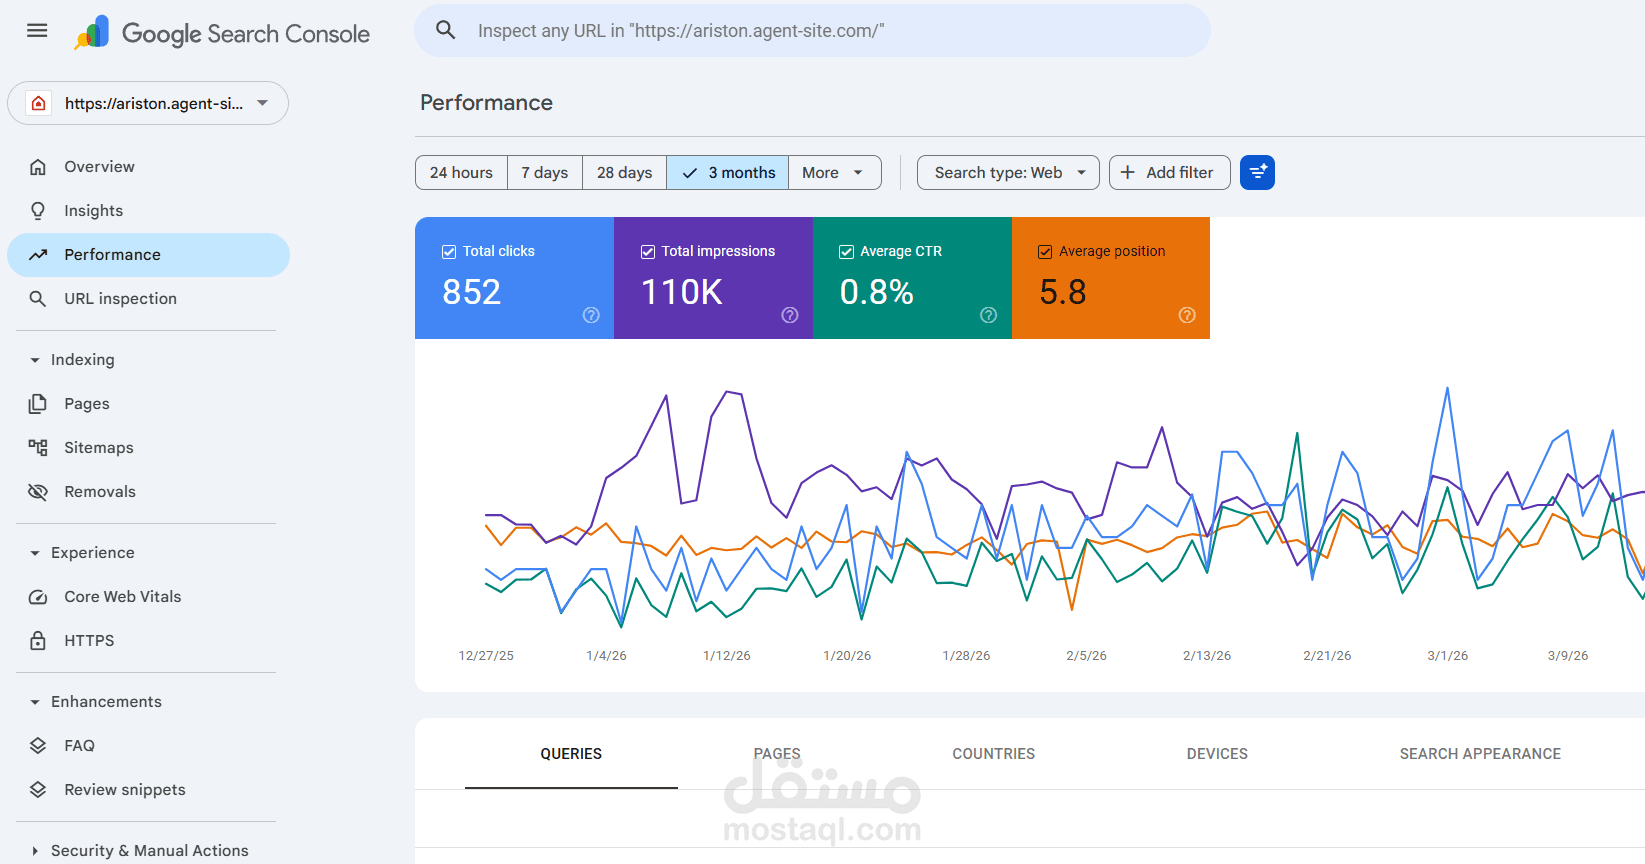Toggle the Total impressions checkbox
This screenshot has height=864, width=1645.
[x=648, y=252]
